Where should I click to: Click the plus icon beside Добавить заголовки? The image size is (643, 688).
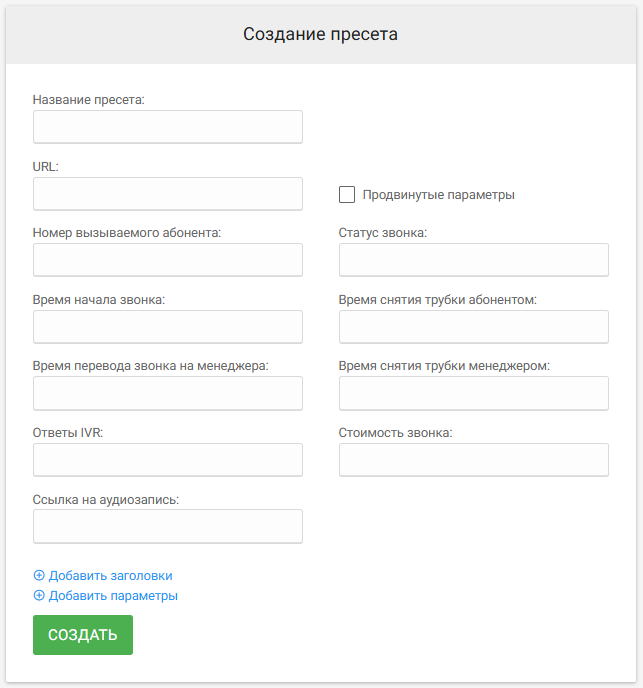[39, 575]
